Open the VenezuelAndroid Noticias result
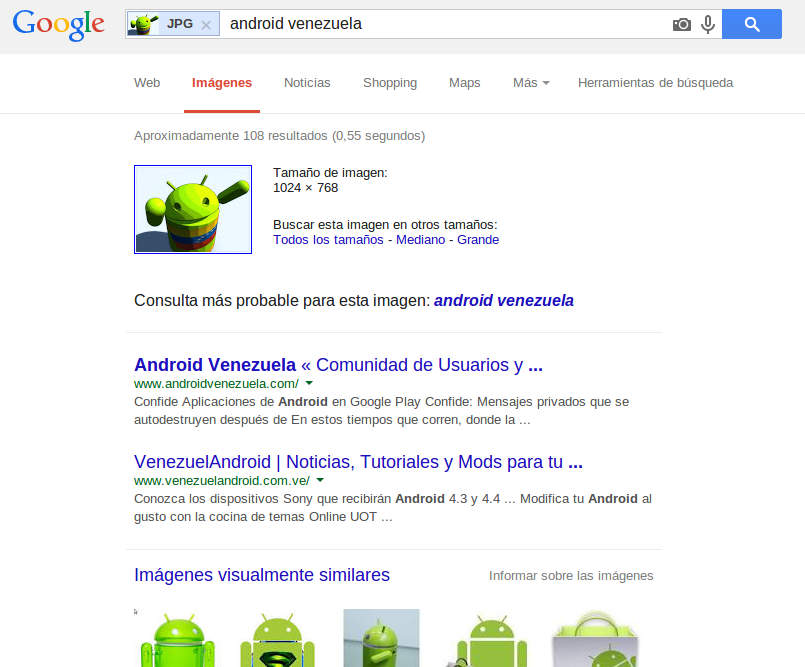The image size is (805, 667). point(358,462)
